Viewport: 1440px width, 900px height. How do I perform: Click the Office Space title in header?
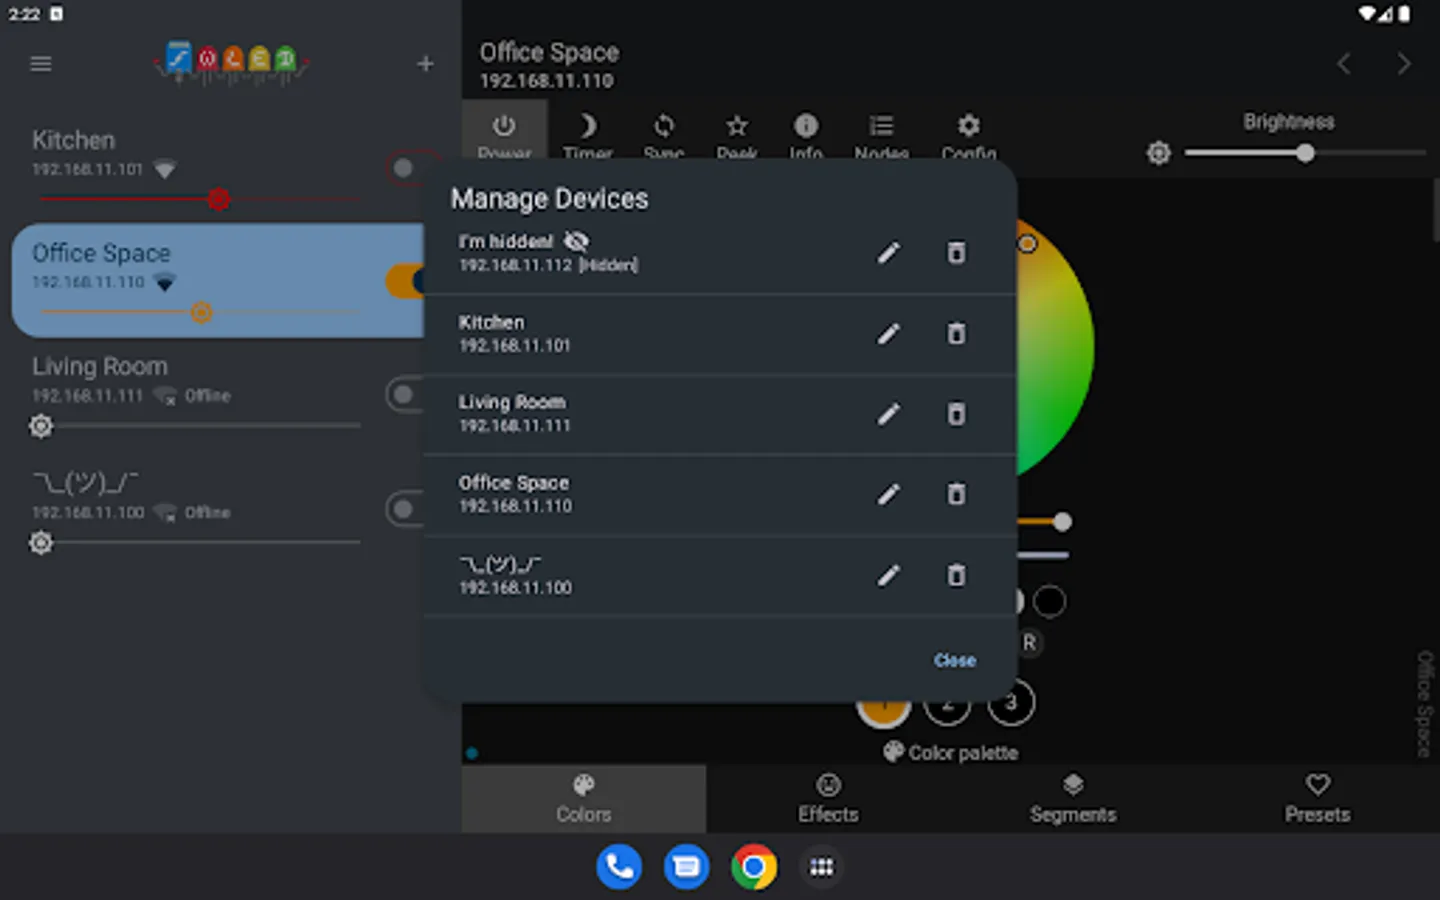point(549,52)
